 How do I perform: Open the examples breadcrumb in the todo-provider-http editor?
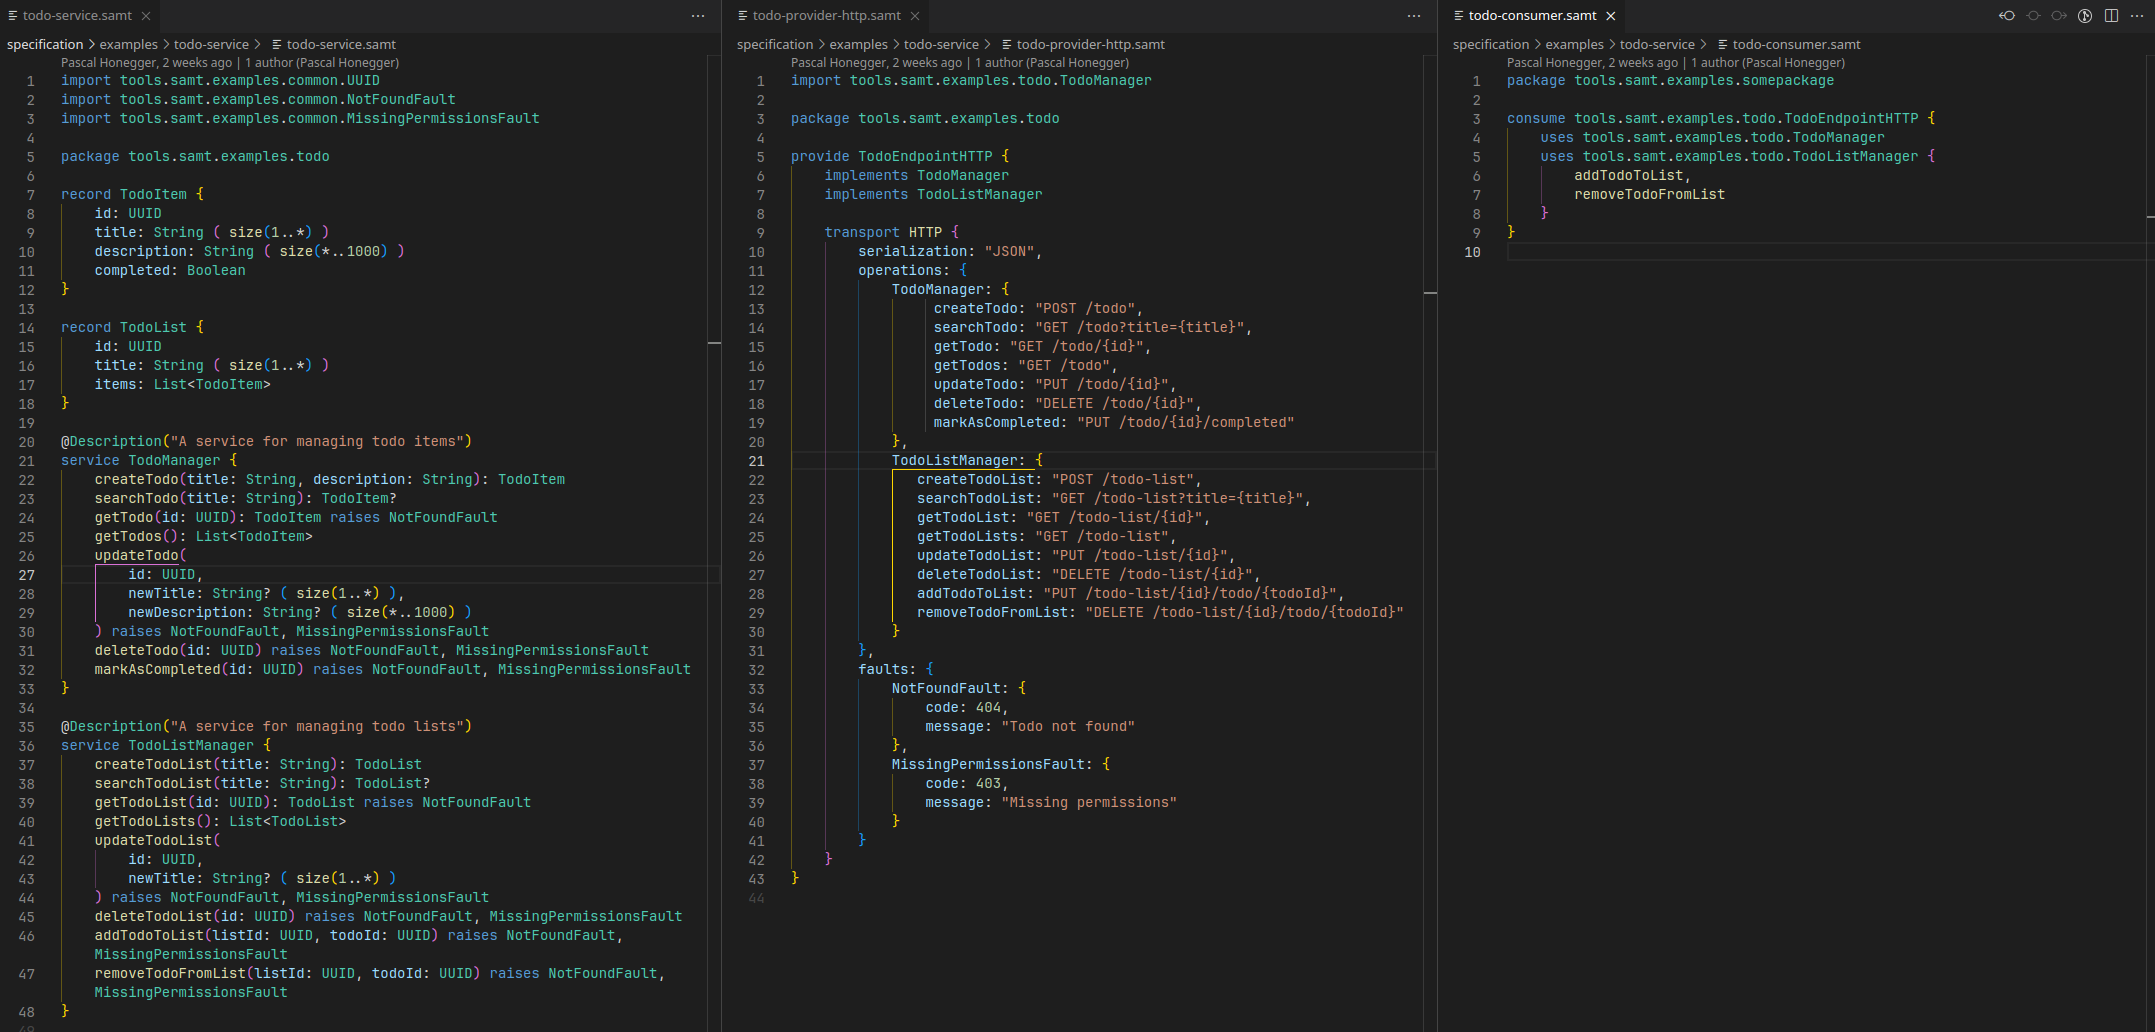(859, 45)
